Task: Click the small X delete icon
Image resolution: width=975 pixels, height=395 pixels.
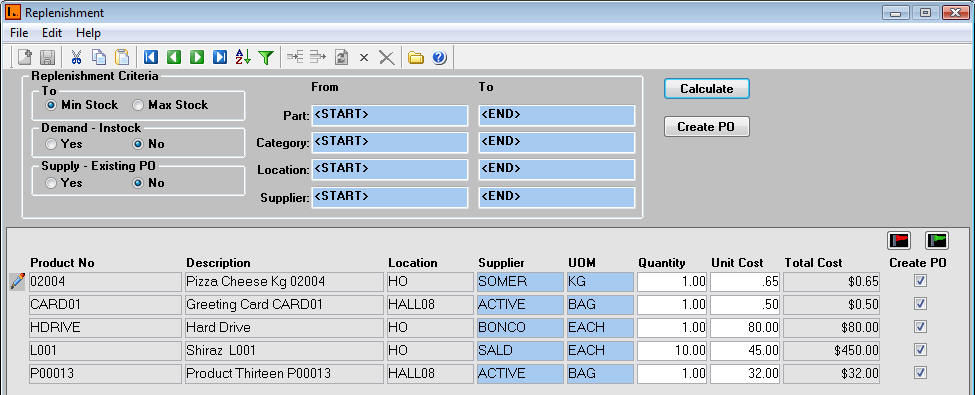Action: [x=364, y=58]
